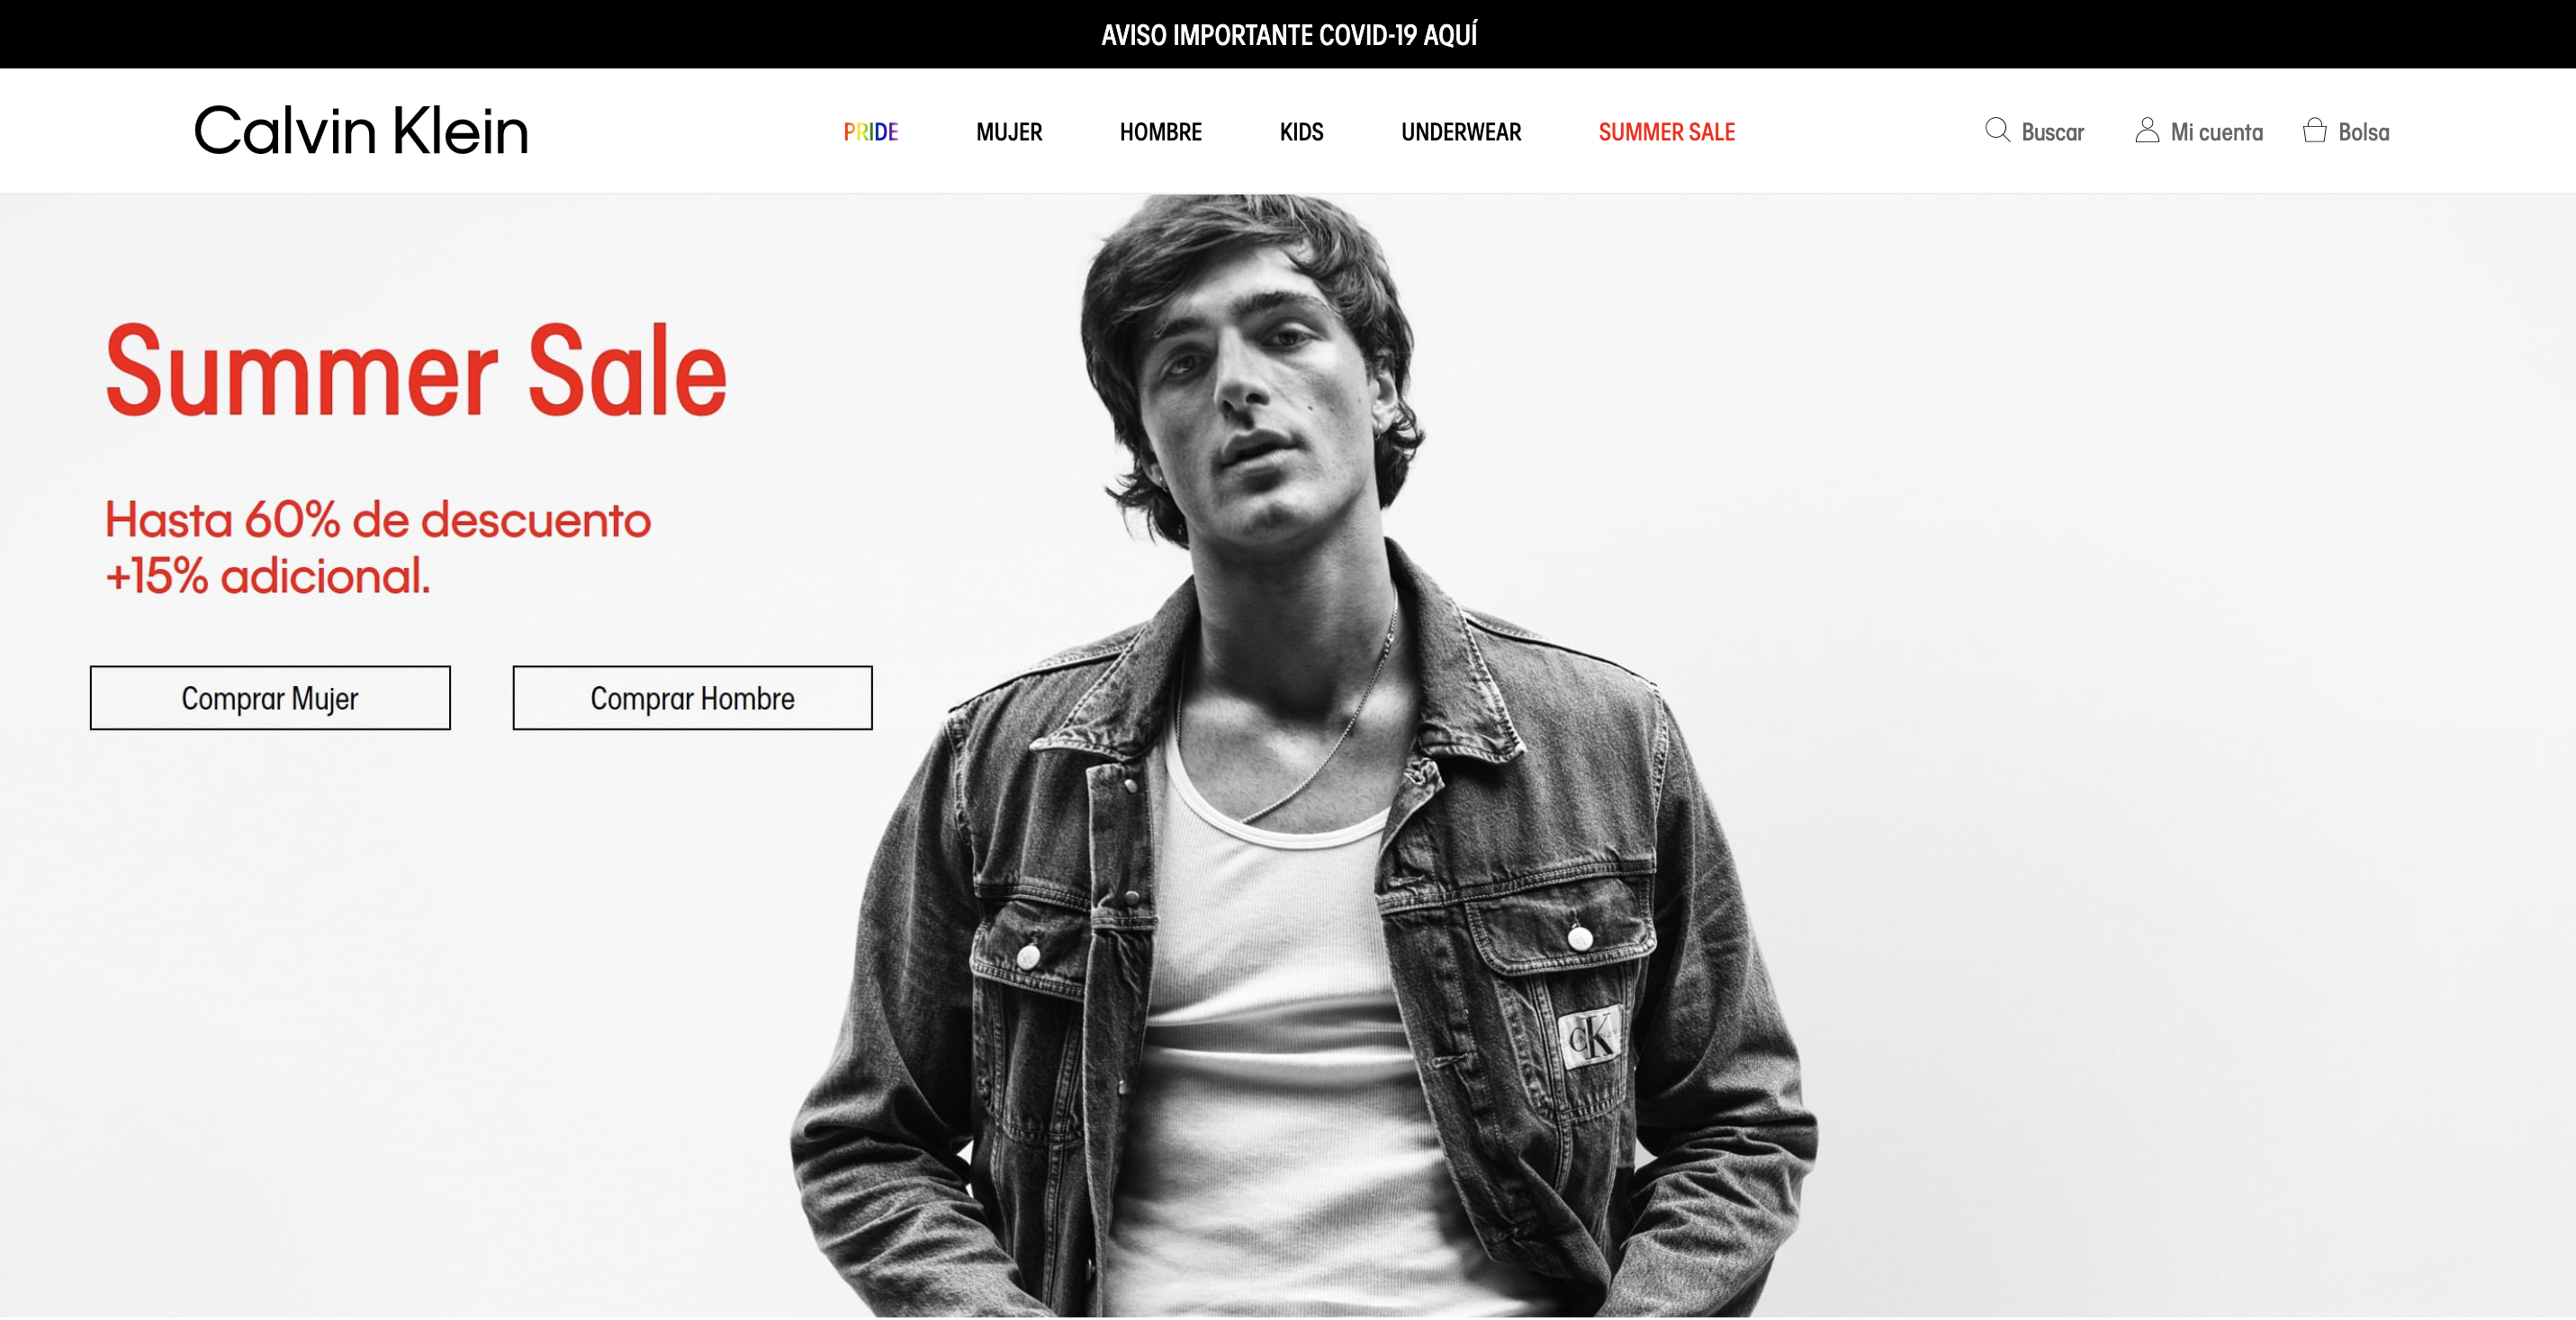Select the MUJER navigation item

pyautogui.click(x=1009, y=132)
